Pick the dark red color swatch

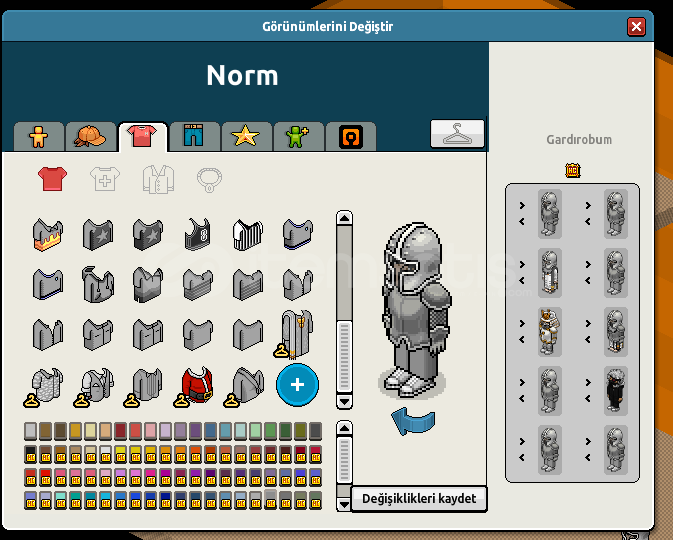pyautogui.click(x=121, y=431)
